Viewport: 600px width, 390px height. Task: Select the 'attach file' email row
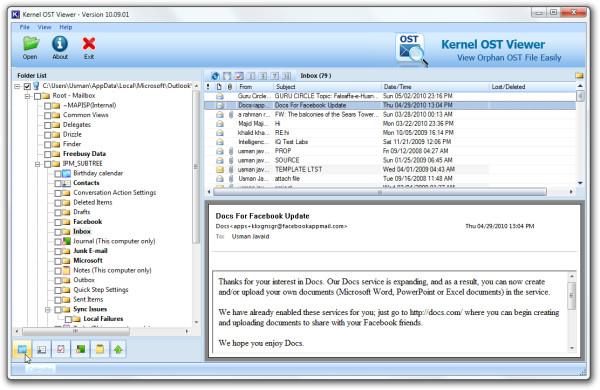390,179
